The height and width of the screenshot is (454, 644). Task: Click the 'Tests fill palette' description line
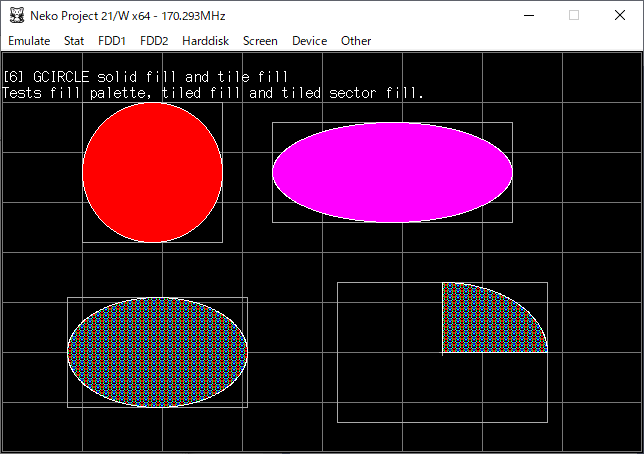point(213,93)
